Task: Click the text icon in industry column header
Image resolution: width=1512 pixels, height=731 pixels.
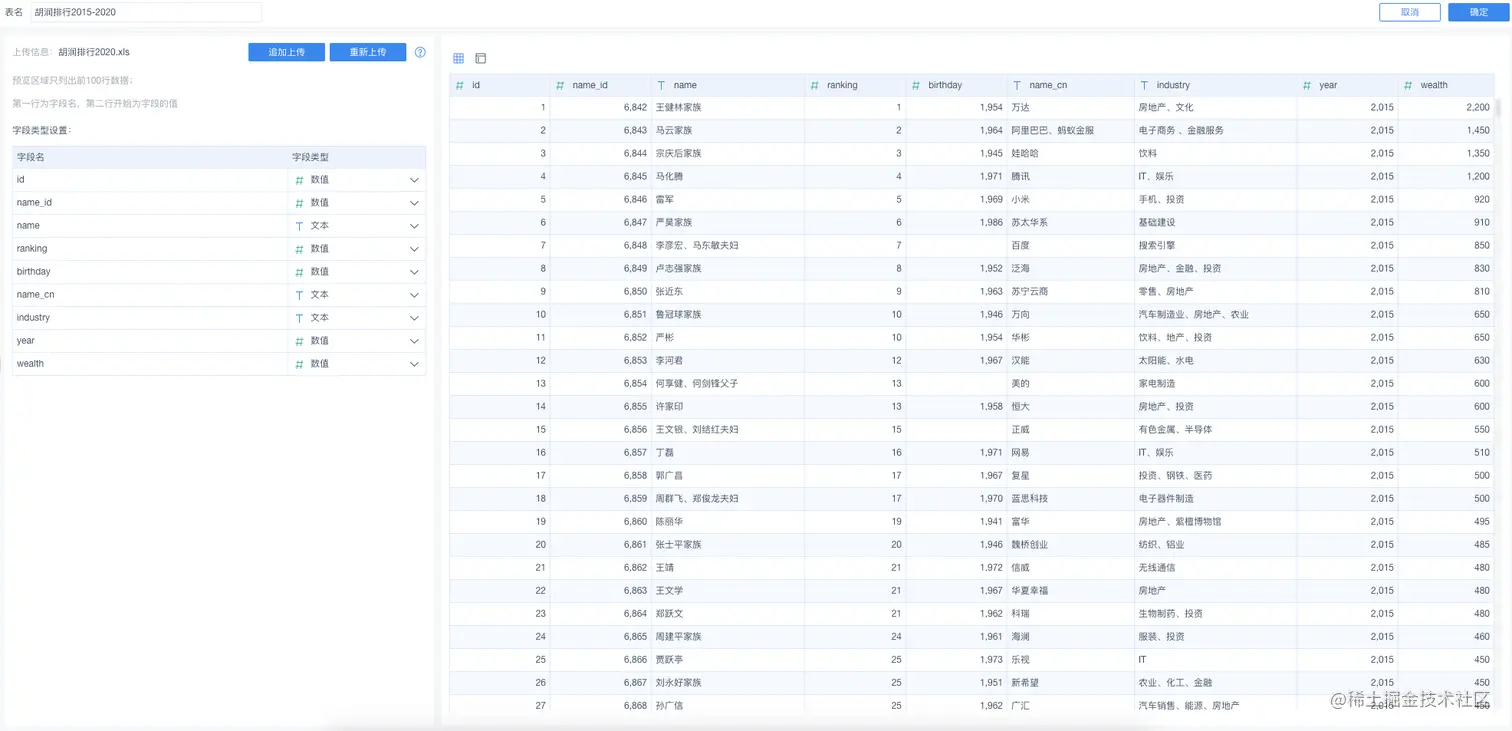Action: 1144,85
